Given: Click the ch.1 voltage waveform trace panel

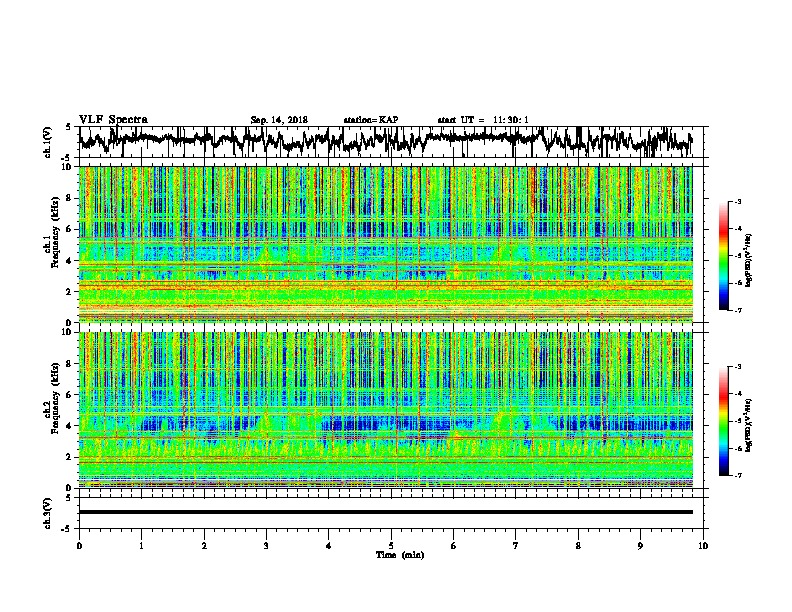Looking at the screenshot, I should tap(393, 142).
